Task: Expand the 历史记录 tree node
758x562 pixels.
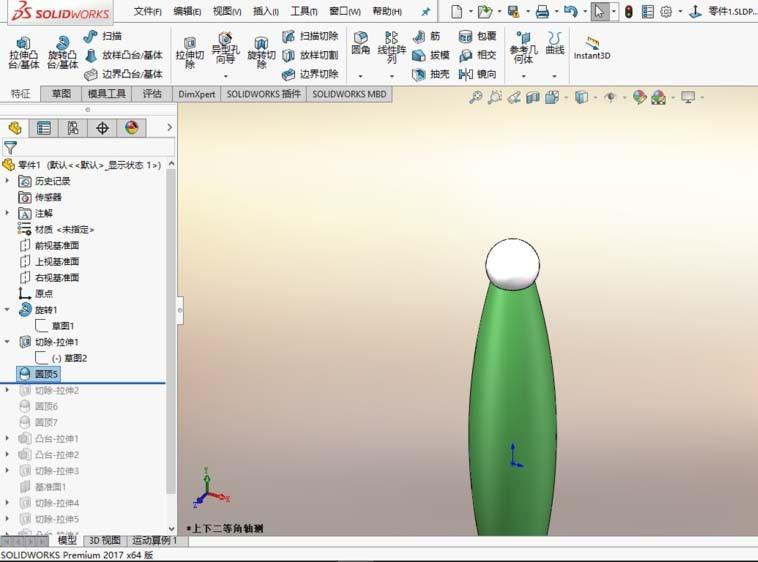Action: click(7, 180)
